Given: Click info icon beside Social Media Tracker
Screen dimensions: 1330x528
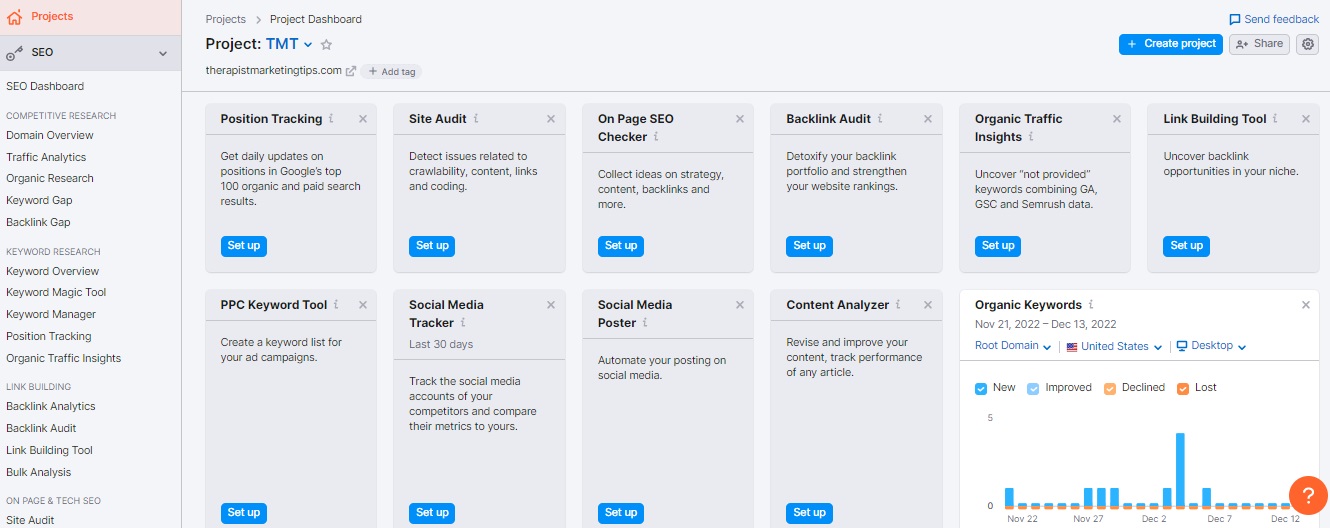Looking at the screenshot, I should [463, 322].
